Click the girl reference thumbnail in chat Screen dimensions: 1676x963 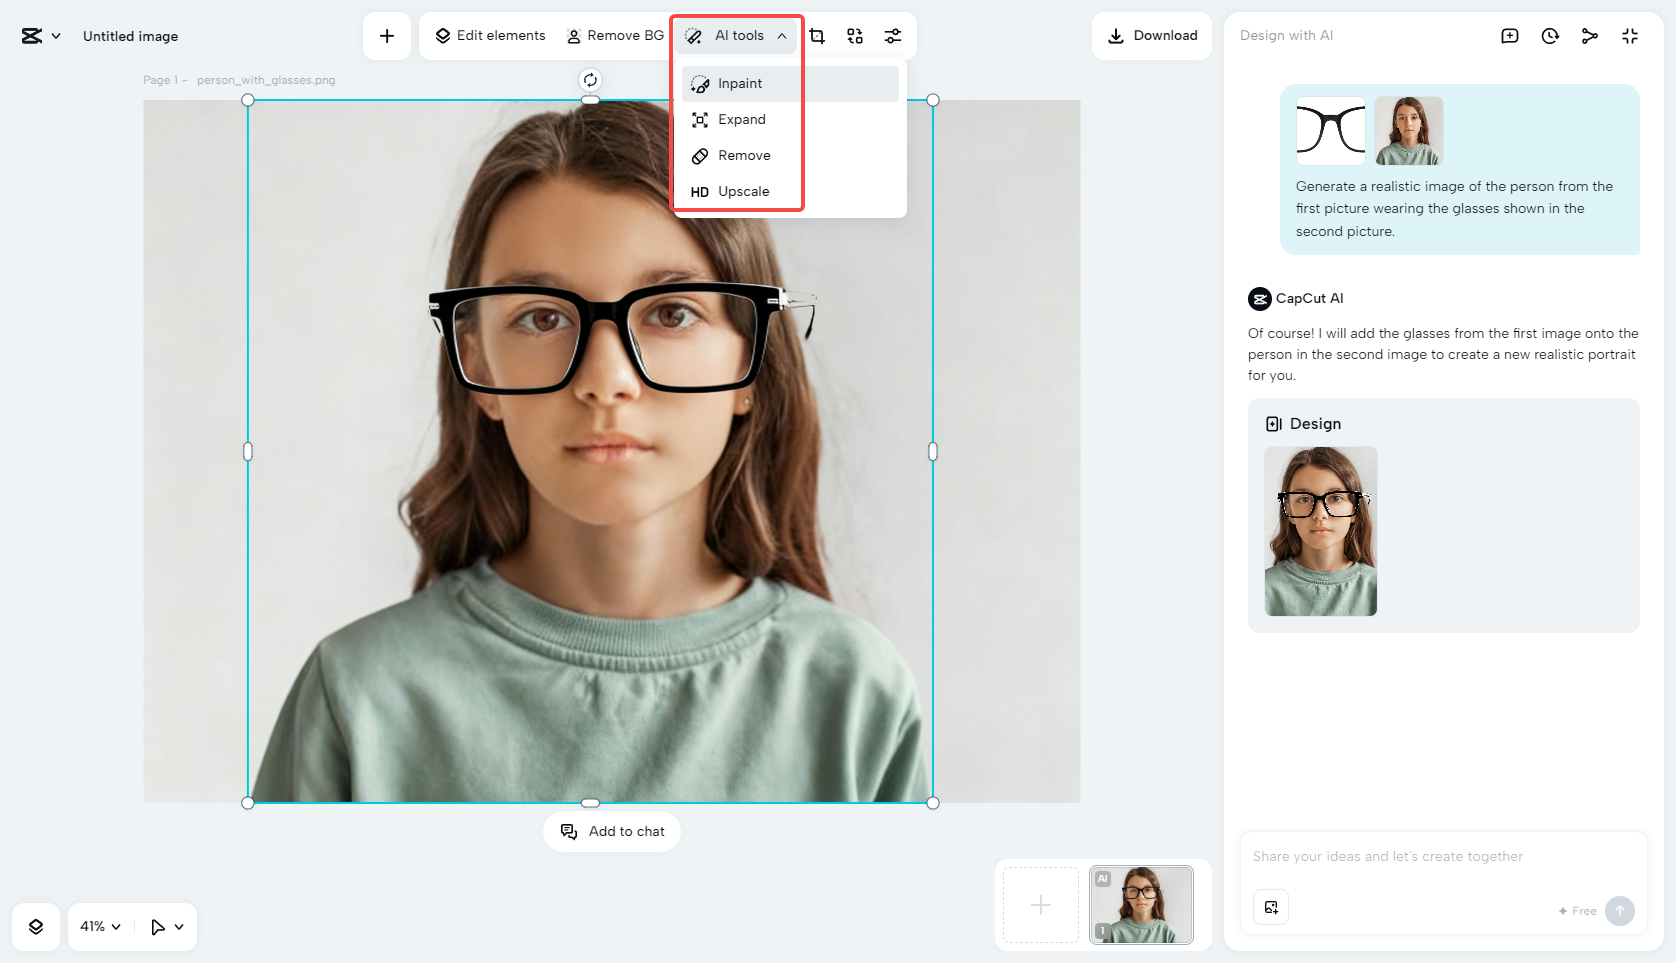pyautogui.click(x=1409, y=131)
